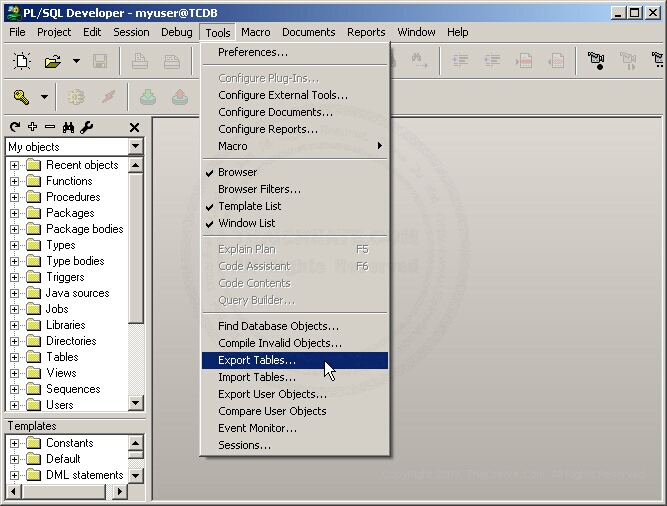
Task: Click the Log on key icon
Action: [x=21, y=97]
